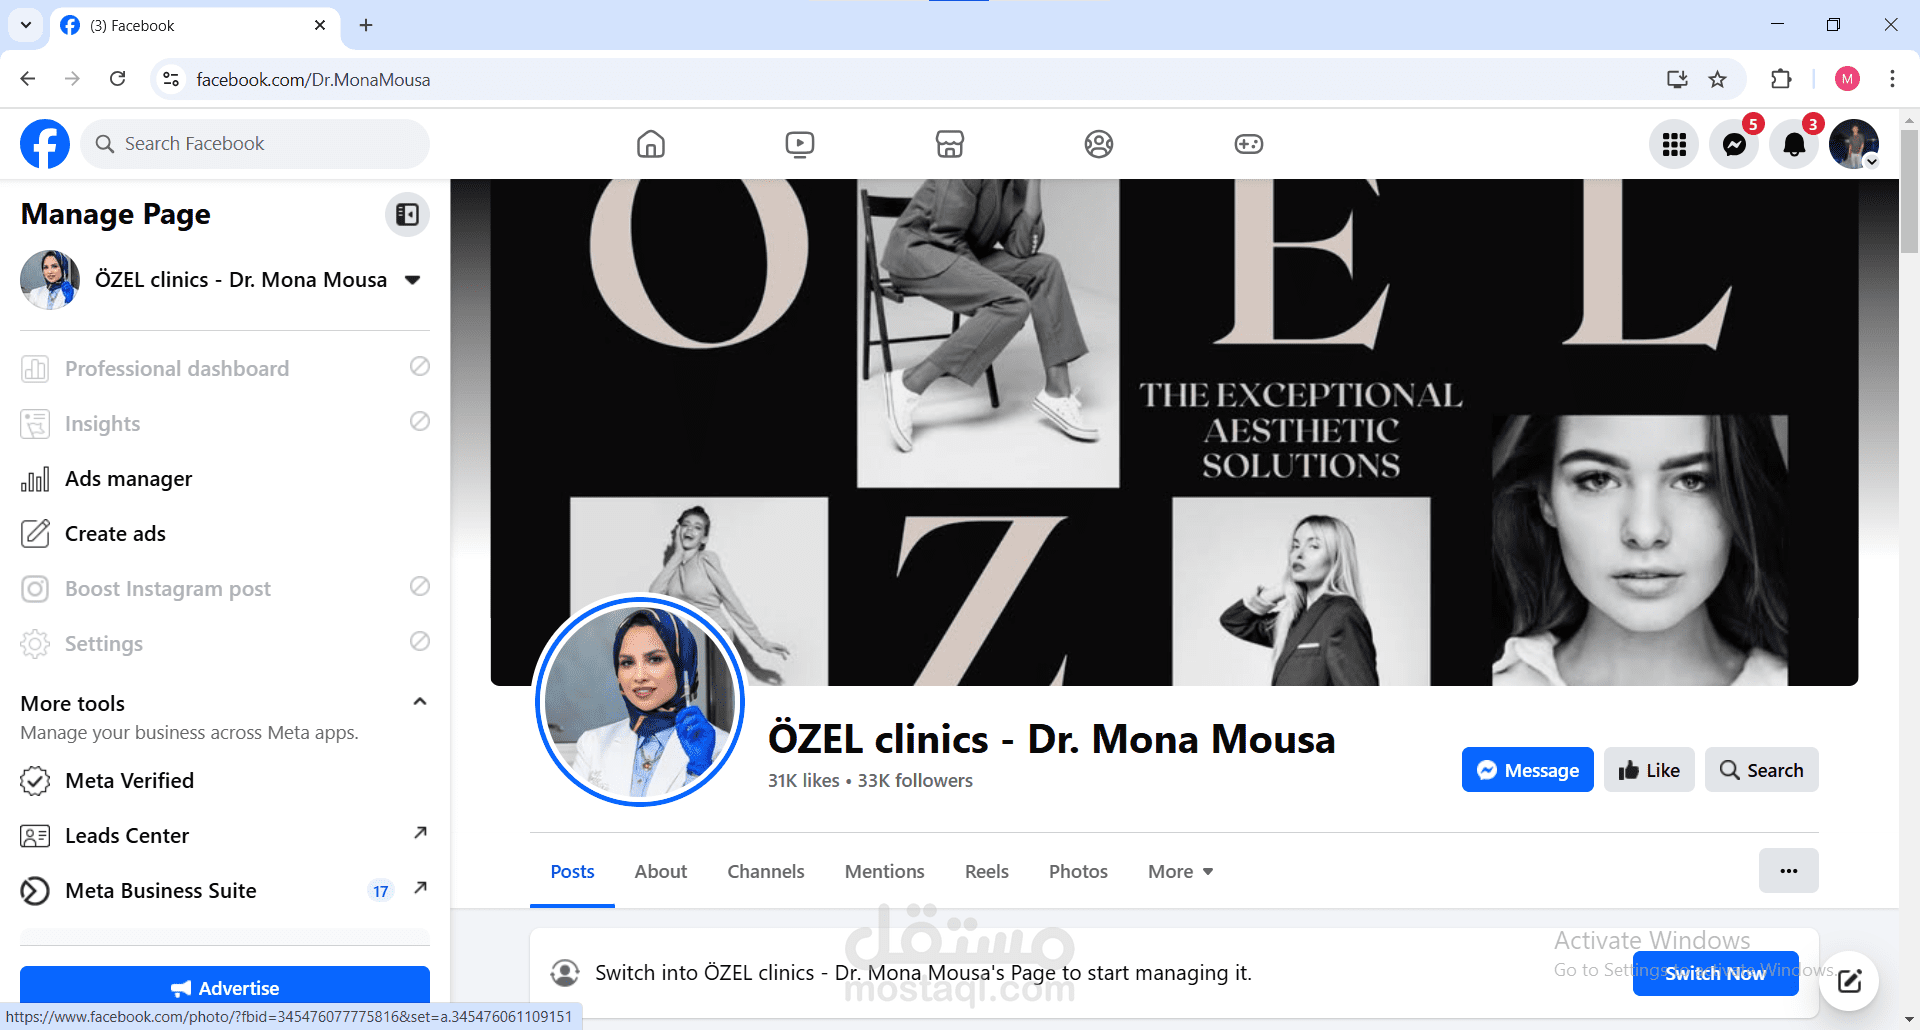The width and height of the screenshot is (1920, 1030).
Task: Click the blue Message button
Action: pyautogui.click(x=1527, y=770)
